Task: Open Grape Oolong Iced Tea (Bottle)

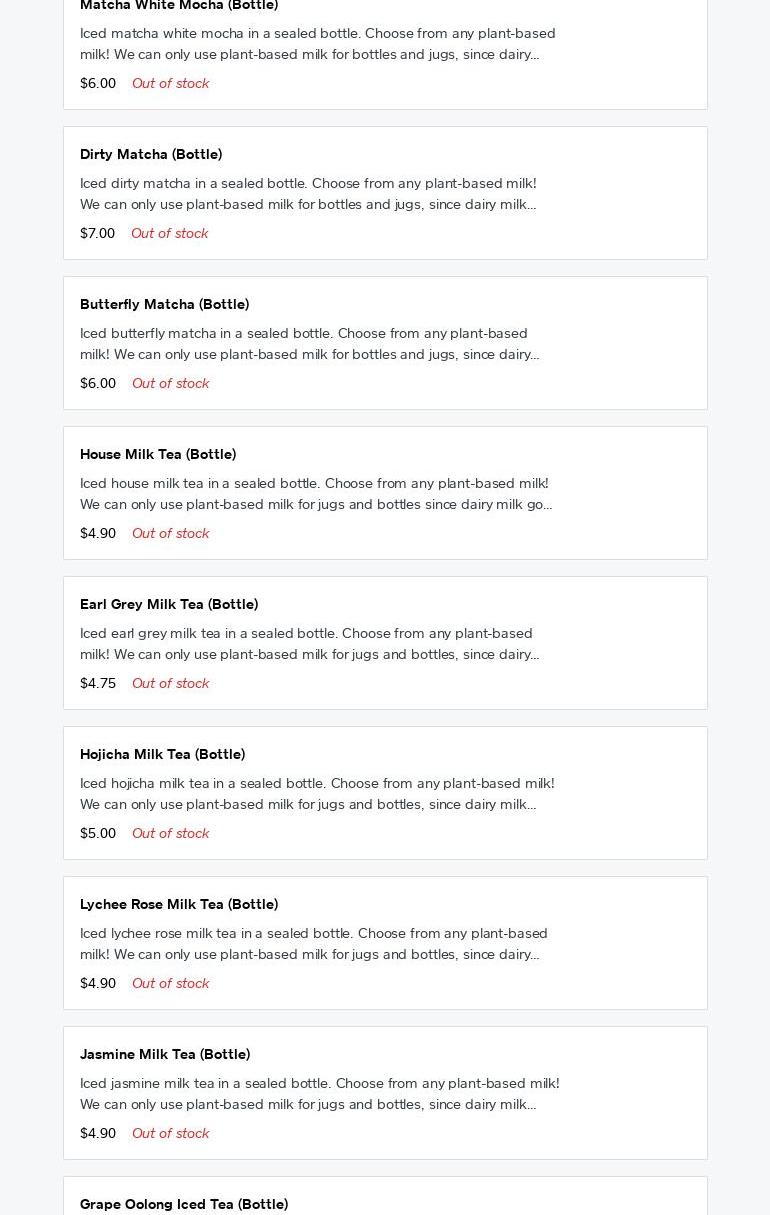Action: (184, 1204)
